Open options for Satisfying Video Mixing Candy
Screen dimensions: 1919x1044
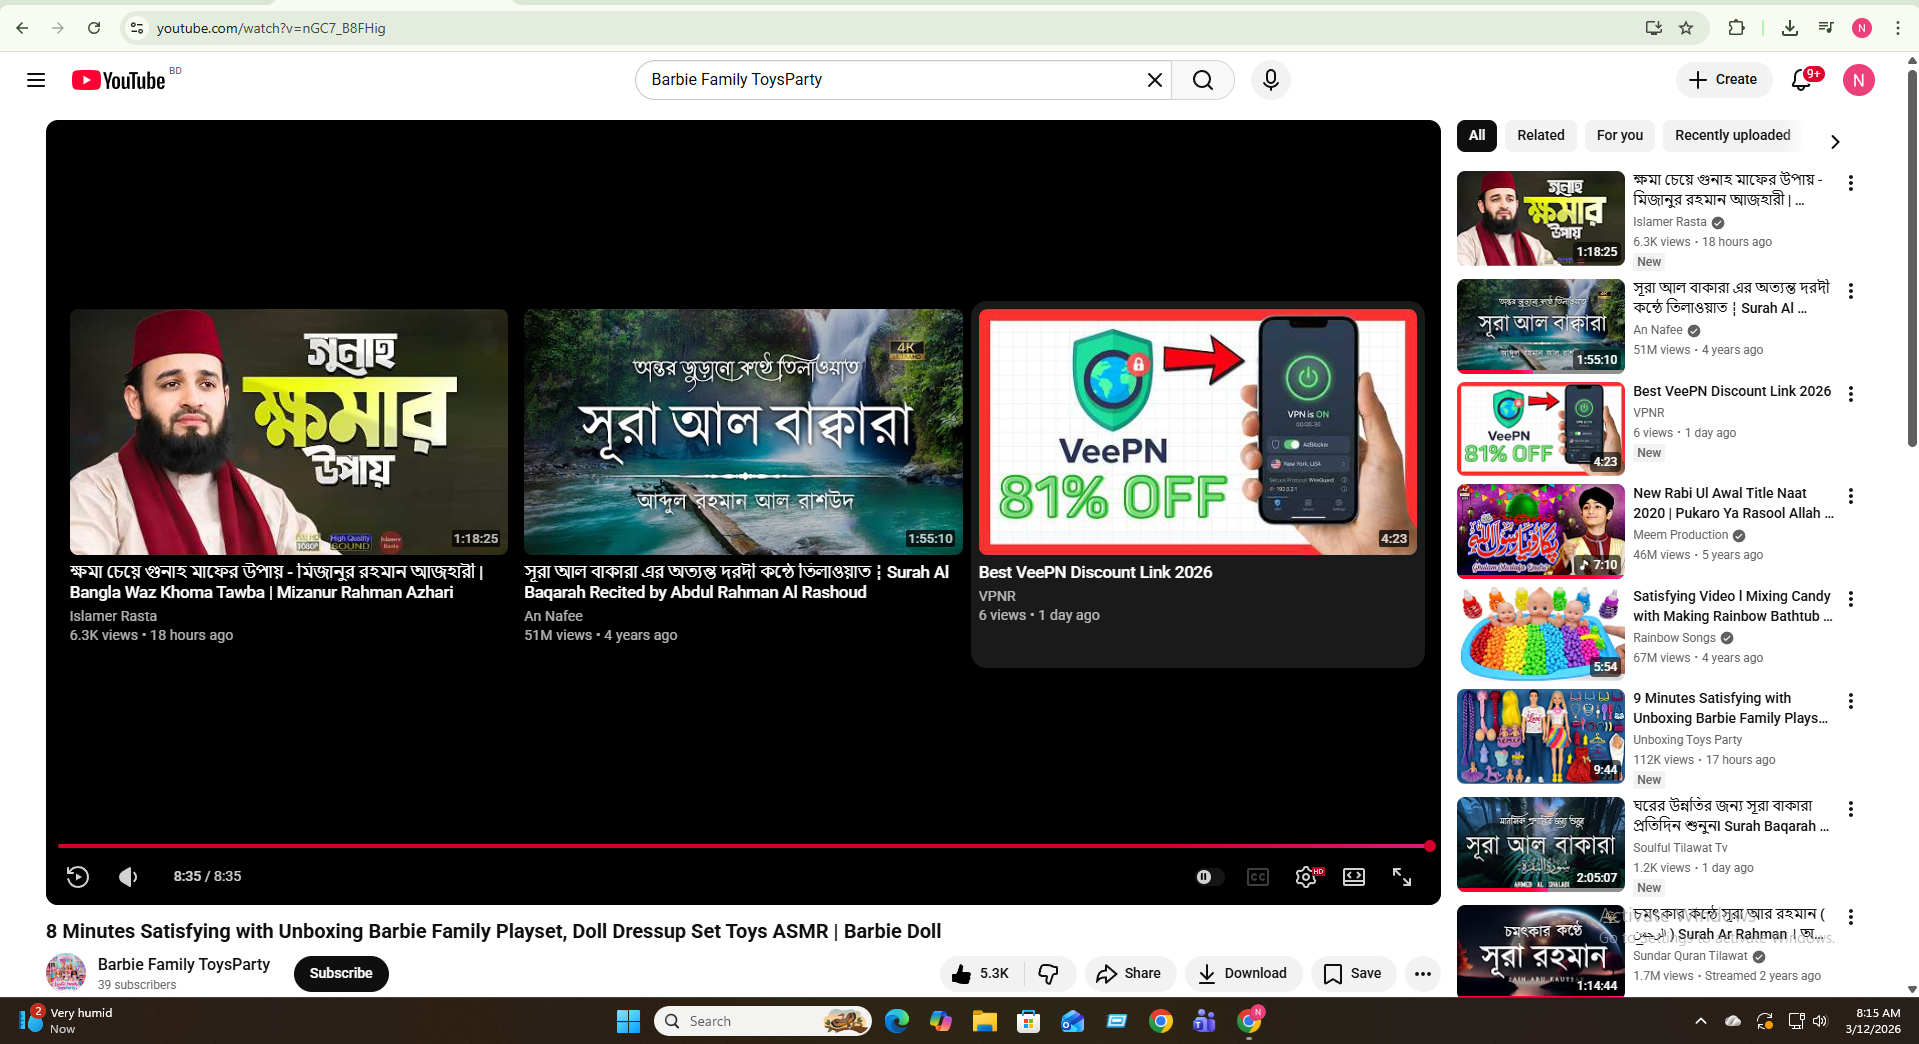(1851, 600)
